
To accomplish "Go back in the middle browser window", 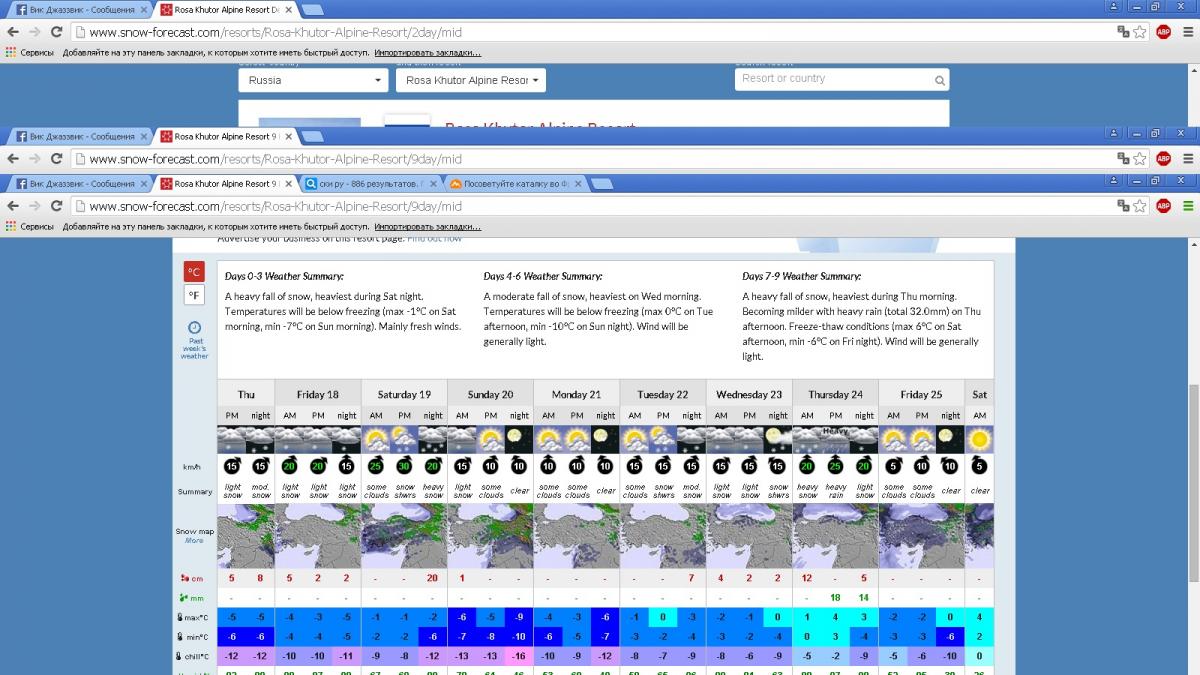I will point(12,158).
